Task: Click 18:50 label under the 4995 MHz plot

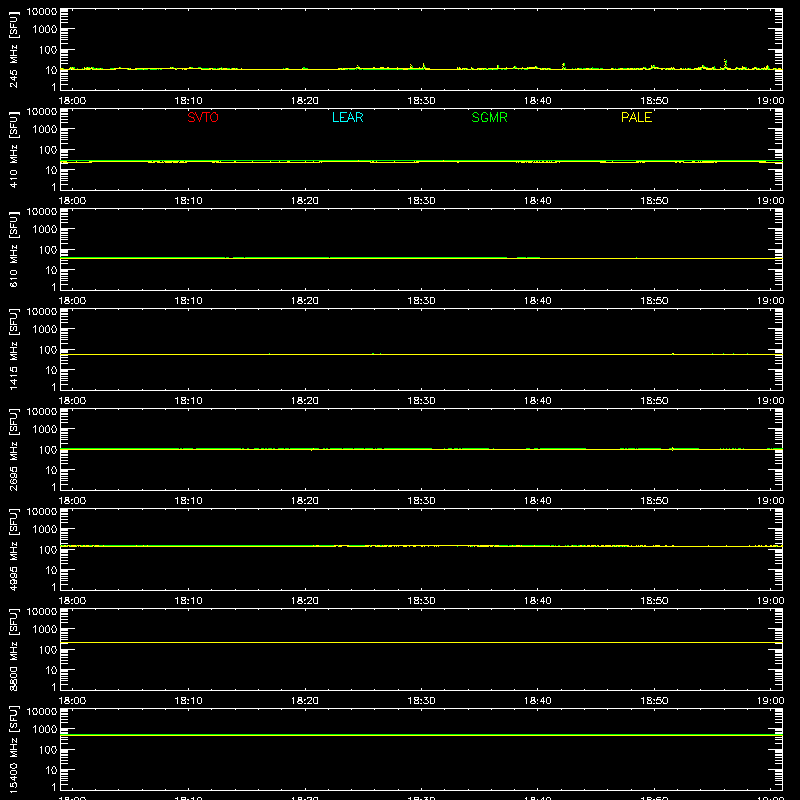Action: tap(655, 601)
